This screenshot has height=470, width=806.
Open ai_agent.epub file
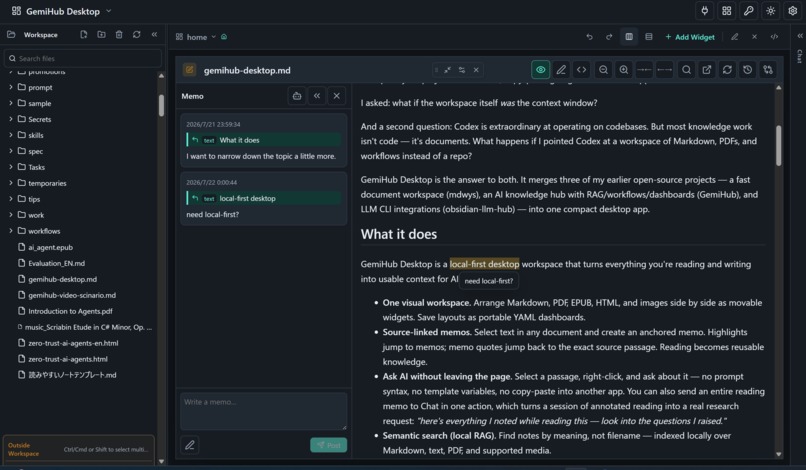50,247
